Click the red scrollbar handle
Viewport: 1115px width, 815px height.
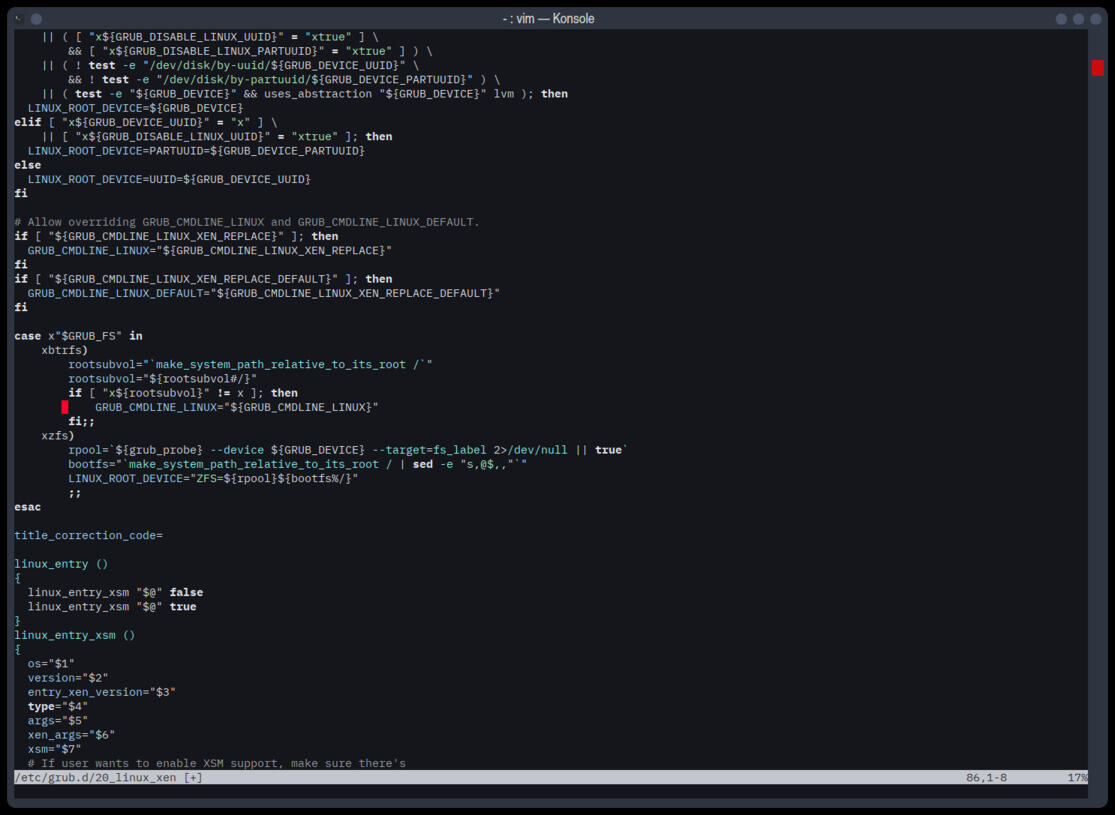tap(1098, 68)
